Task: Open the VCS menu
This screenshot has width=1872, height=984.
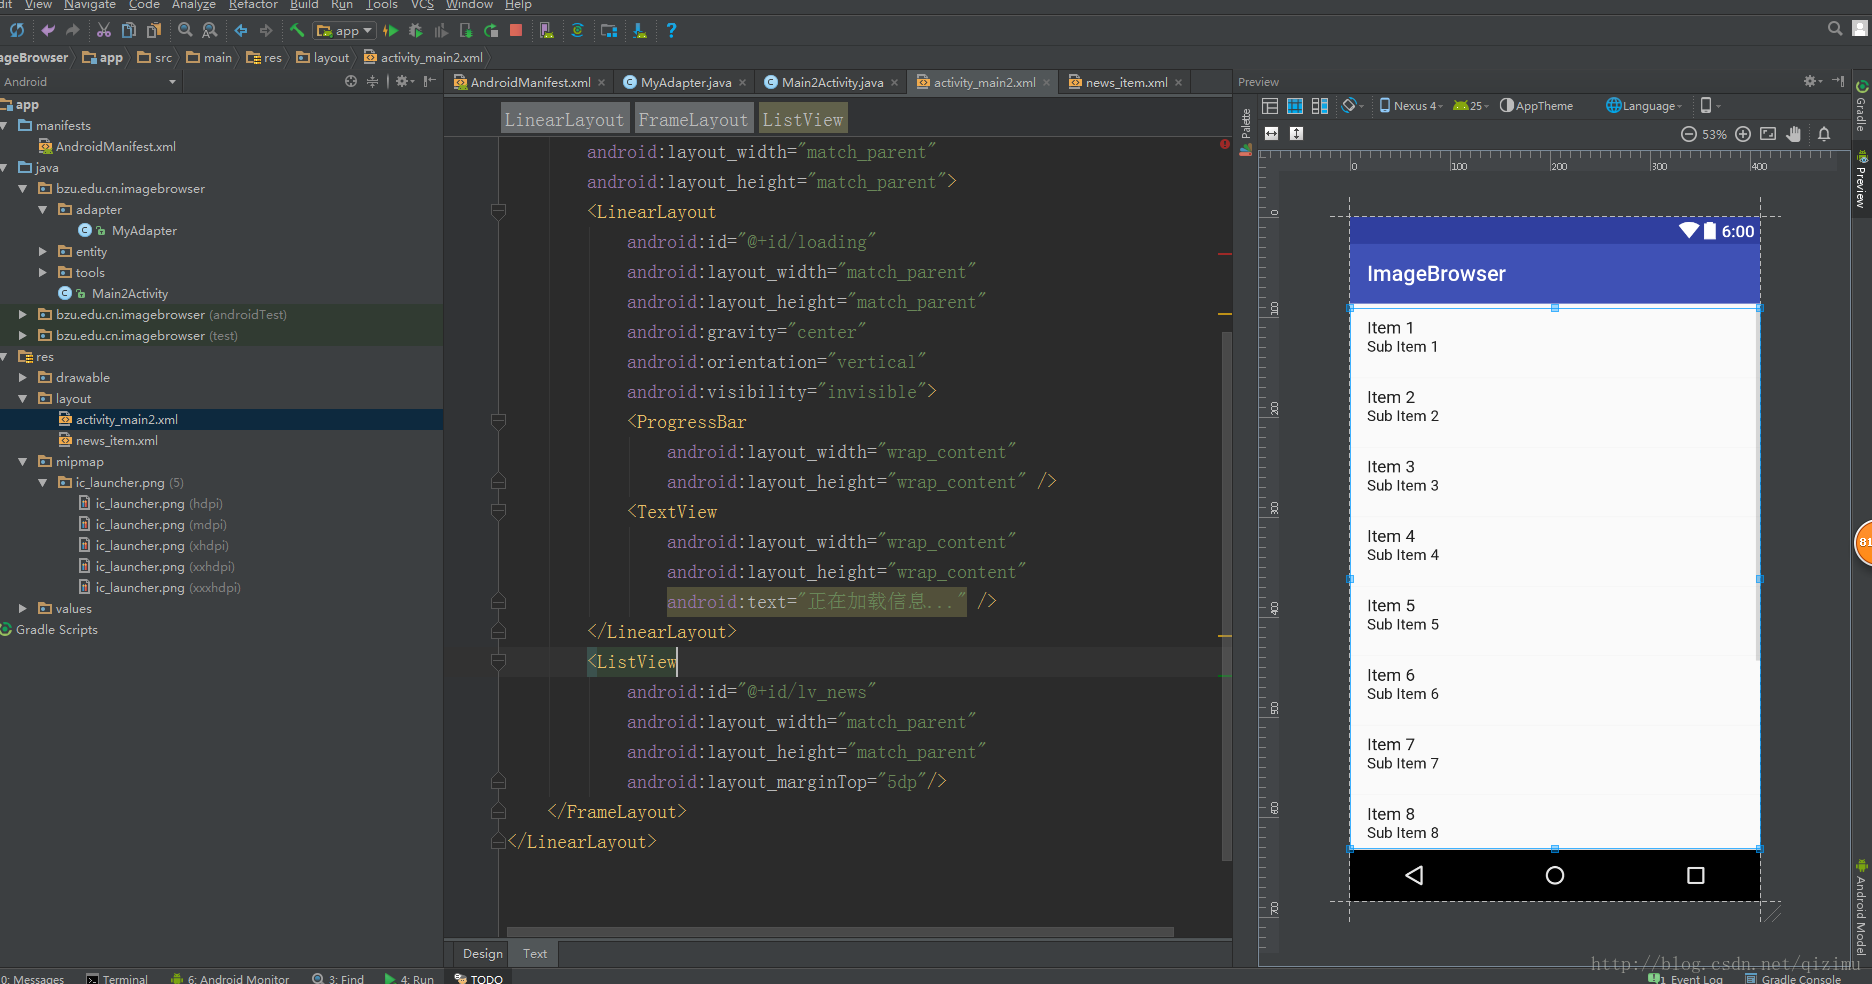Action: pos(422,5)
